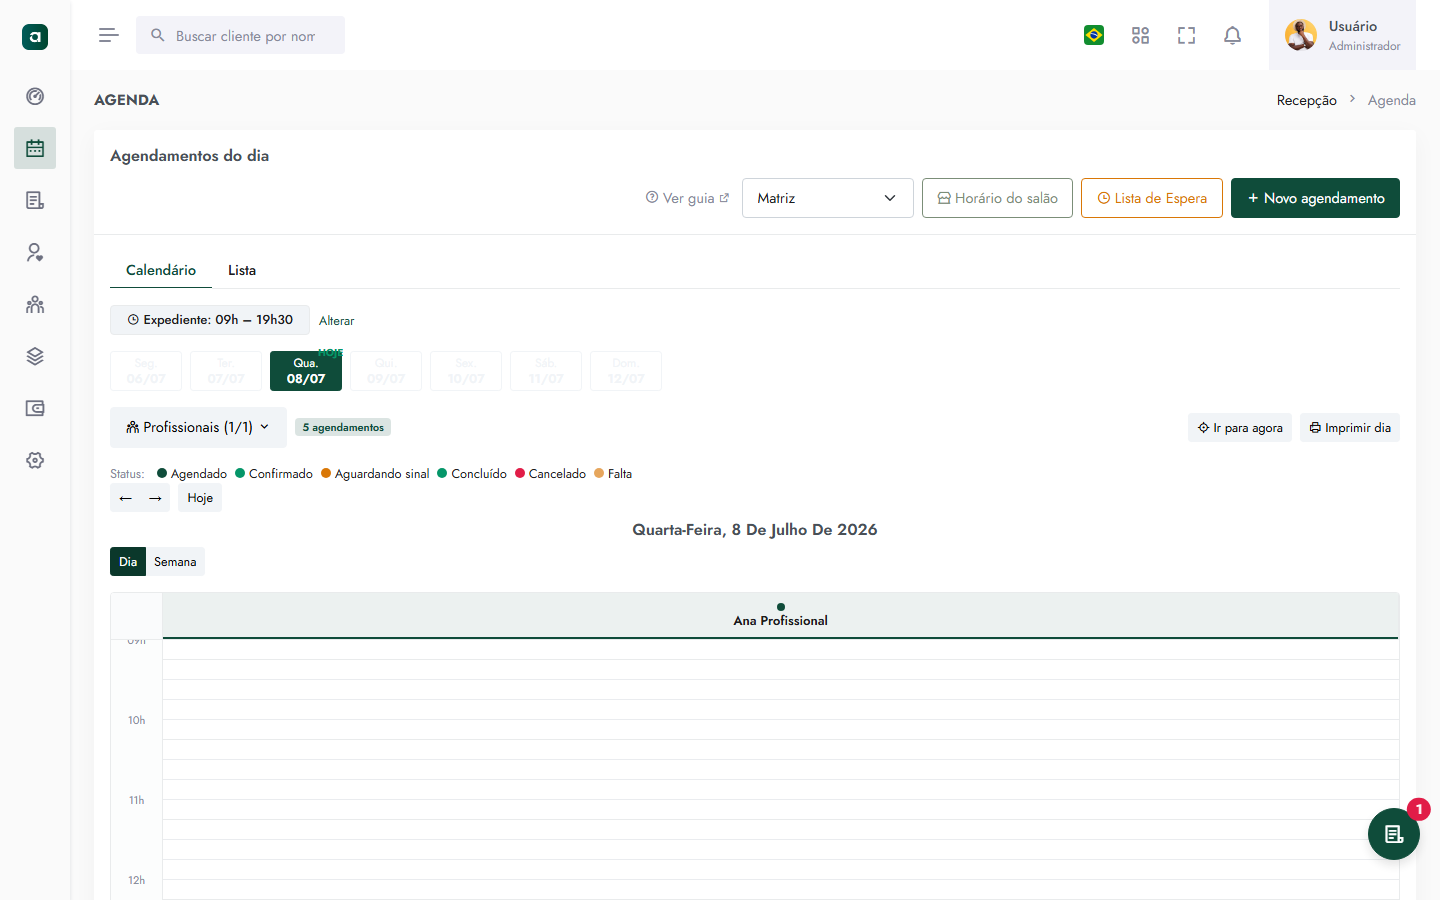This screenshot has width=1440, height=900.
Task: Select day Dom. 12/07
Action: (x=626, y=371)
